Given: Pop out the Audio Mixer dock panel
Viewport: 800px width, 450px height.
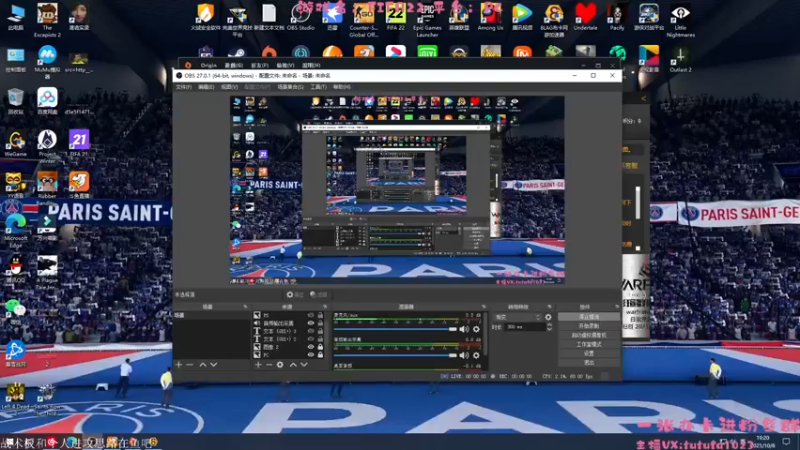Looking at the screenshot, I should 484,307.
